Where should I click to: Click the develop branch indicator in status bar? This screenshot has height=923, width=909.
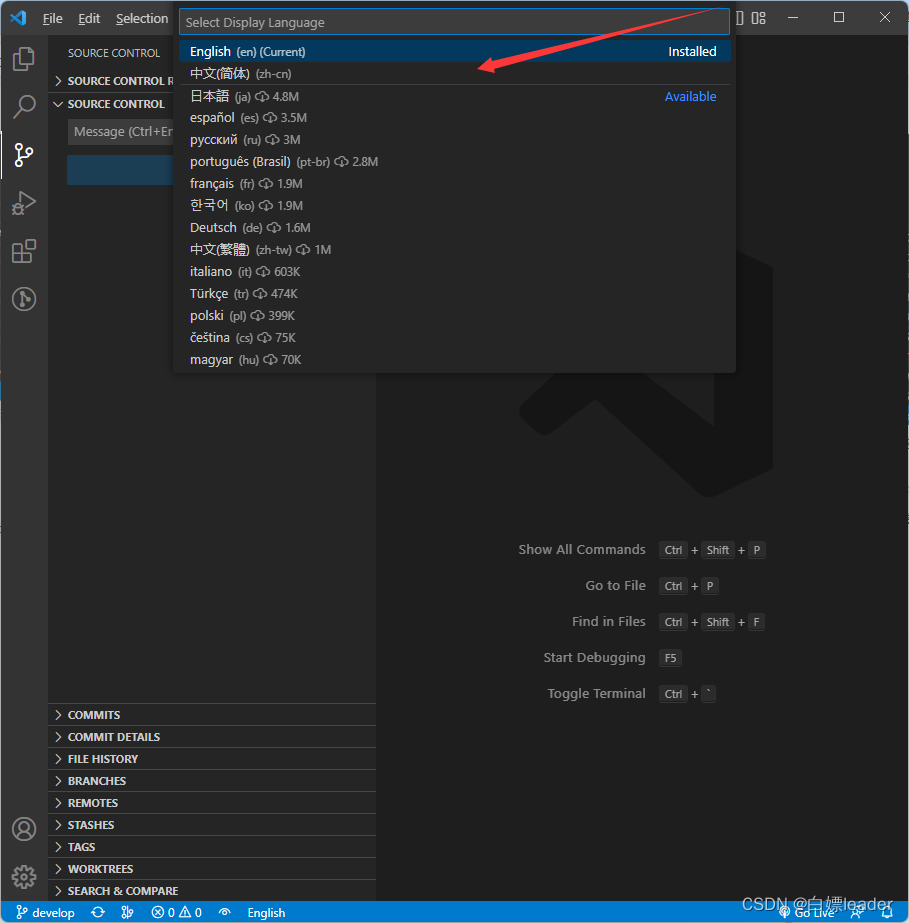(45, 912)
